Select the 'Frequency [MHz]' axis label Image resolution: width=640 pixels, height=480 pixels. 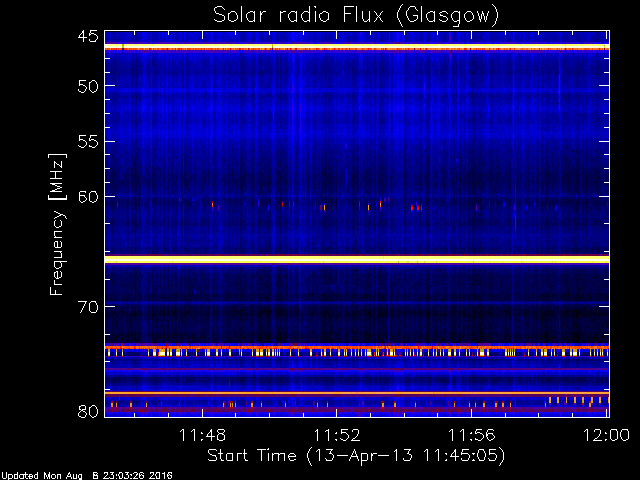point(57,224)
